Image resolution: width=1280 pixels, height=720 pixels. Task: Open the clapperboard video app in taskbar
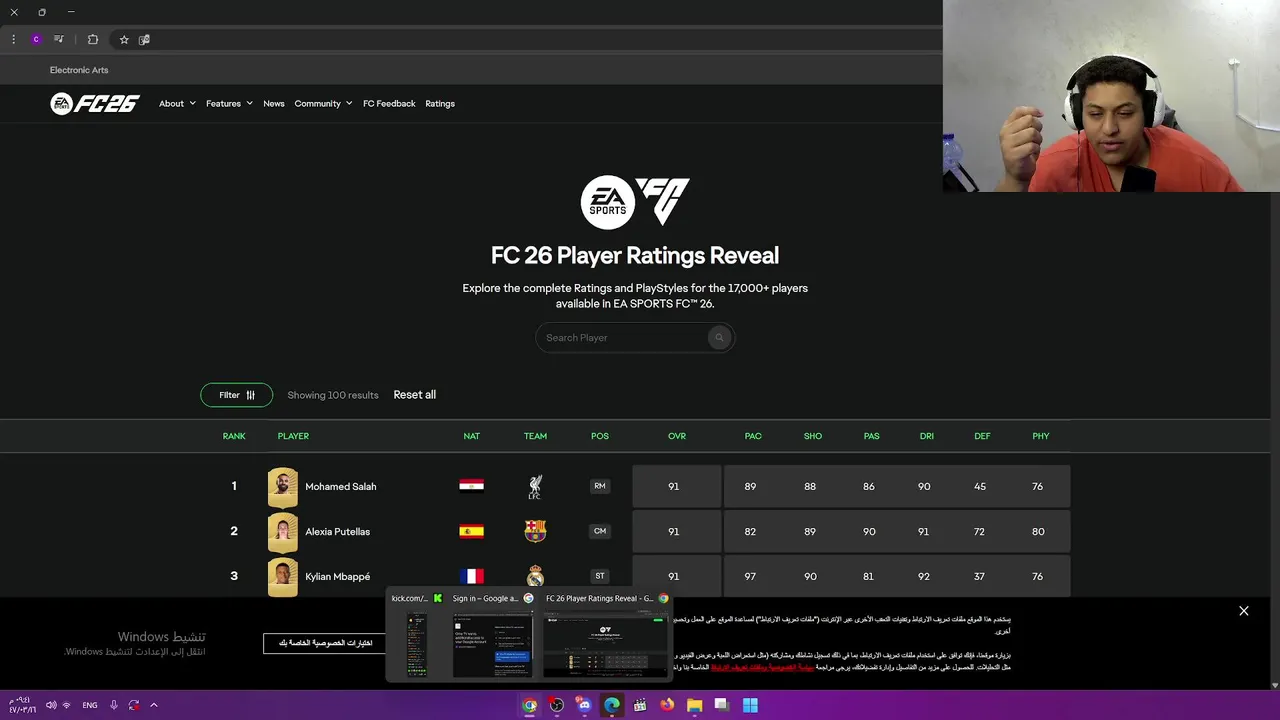(x=640, y=705)
